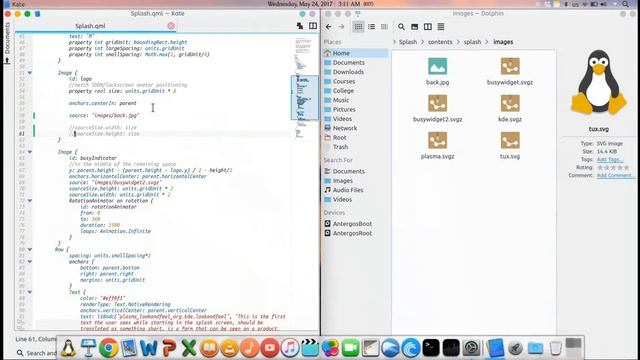
Task: Close the Splash.qml tab in Kate
Action: click(171, 26)
